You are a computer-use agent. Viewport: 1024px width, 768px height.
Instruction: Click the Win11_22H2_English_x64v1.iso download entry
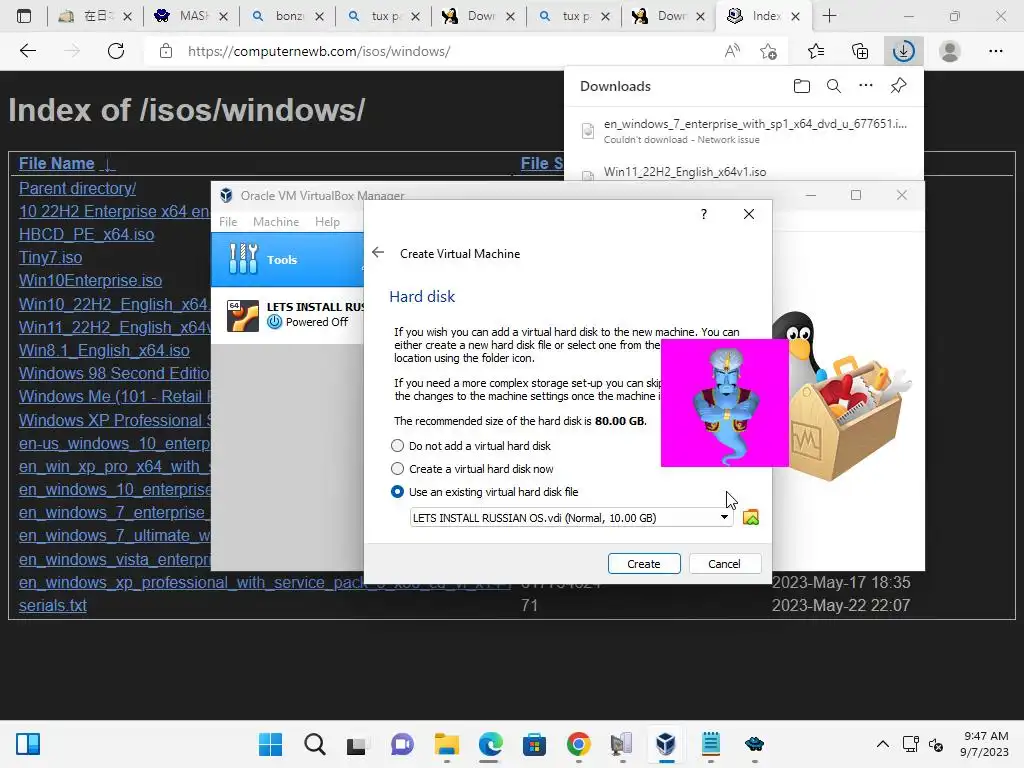[743, 172]
